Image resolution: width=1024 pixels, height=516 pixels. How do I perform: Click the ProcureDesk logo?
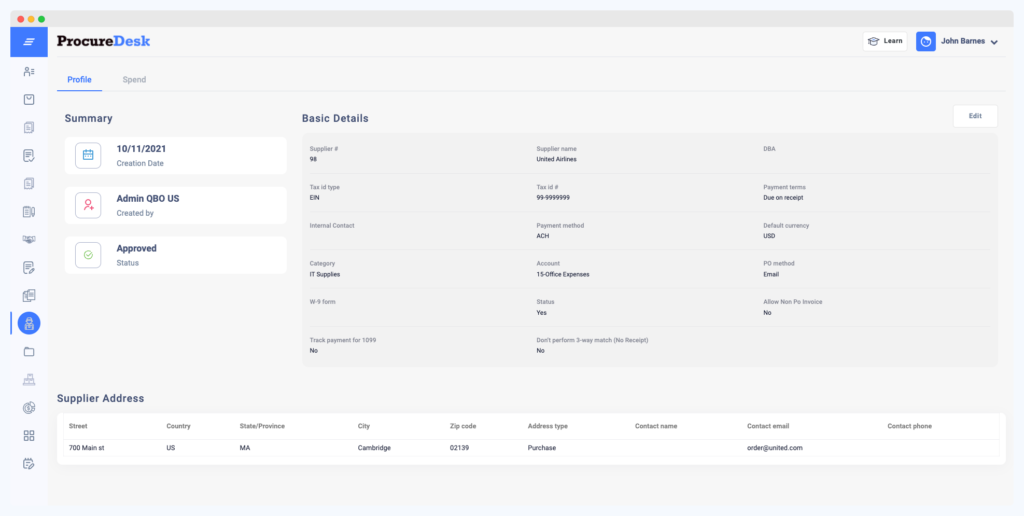coord(103,41)
